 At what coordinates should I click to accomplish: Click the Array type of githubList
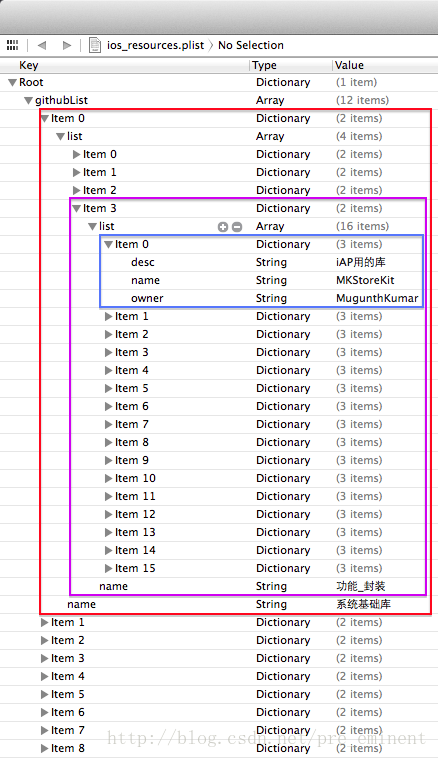point(270,101)
